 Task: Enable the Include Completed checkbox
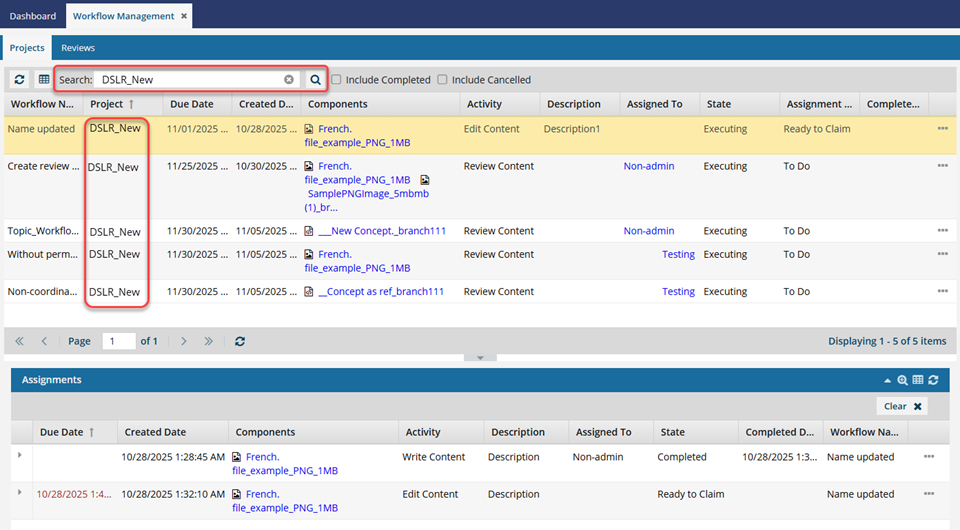[337, 80]
